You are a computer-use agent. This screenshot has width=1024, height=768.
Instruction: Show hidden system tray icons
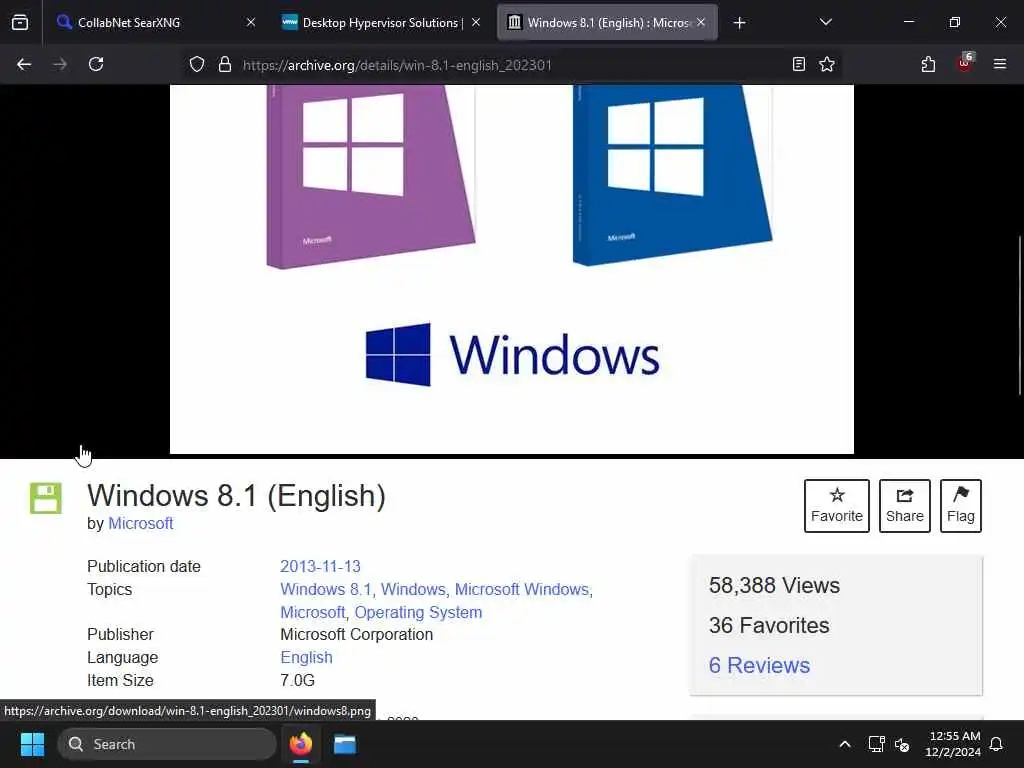click(x=844, y=744)
